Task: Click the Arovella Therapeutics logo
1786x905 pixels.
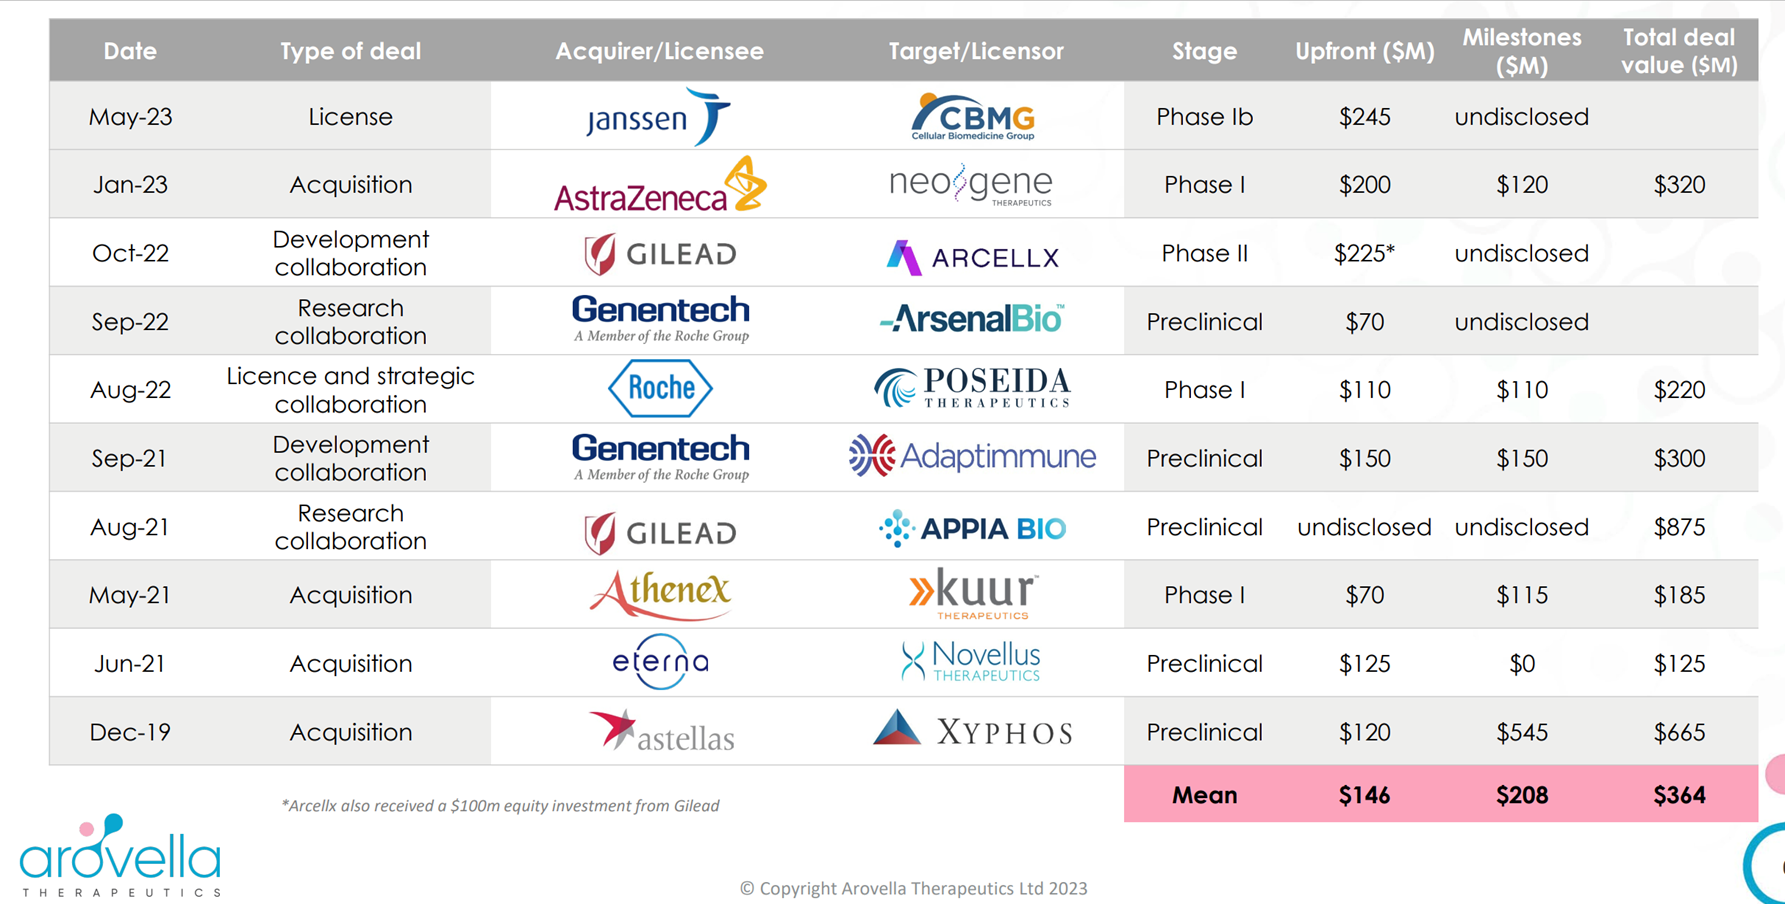Action: (x=120, y=856)
